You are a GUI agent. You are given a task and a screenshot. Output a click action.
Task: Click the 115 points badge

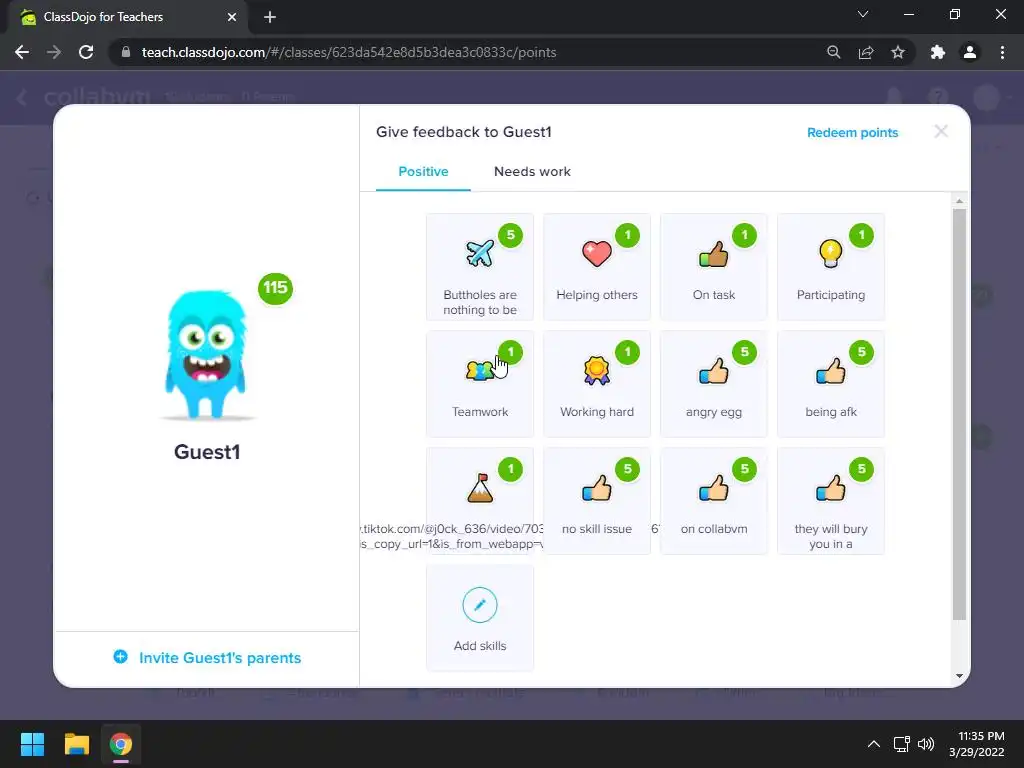tap(275, 288)
